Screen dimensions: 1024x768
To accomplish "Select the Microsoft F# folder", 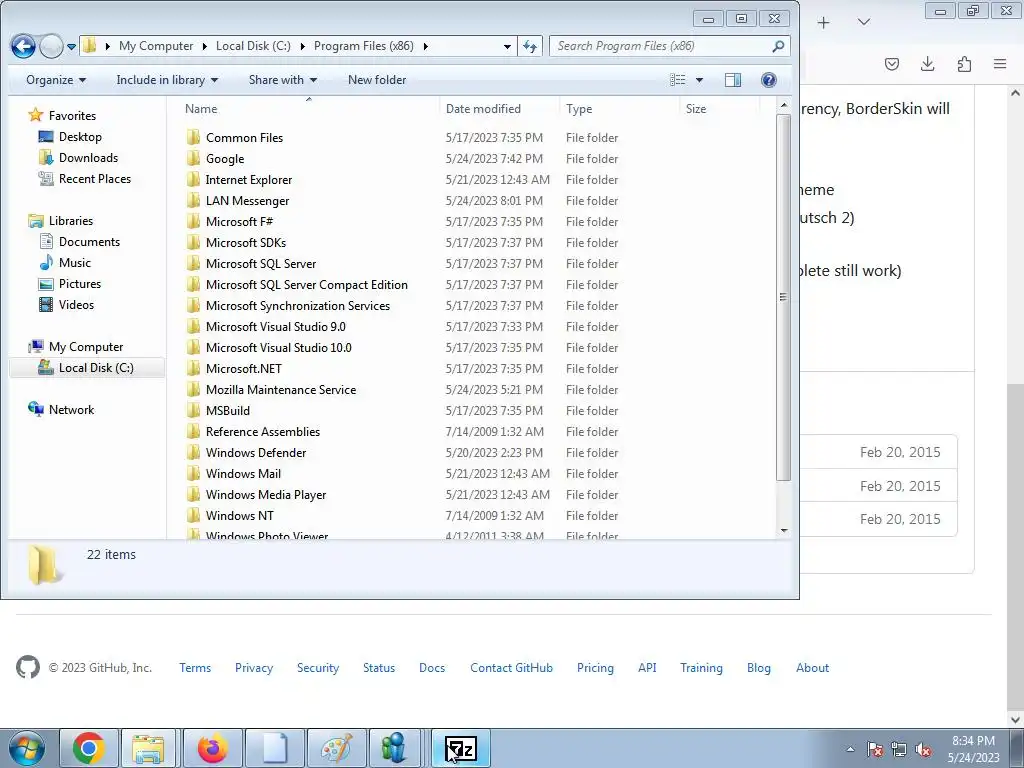I will [239, 221].
